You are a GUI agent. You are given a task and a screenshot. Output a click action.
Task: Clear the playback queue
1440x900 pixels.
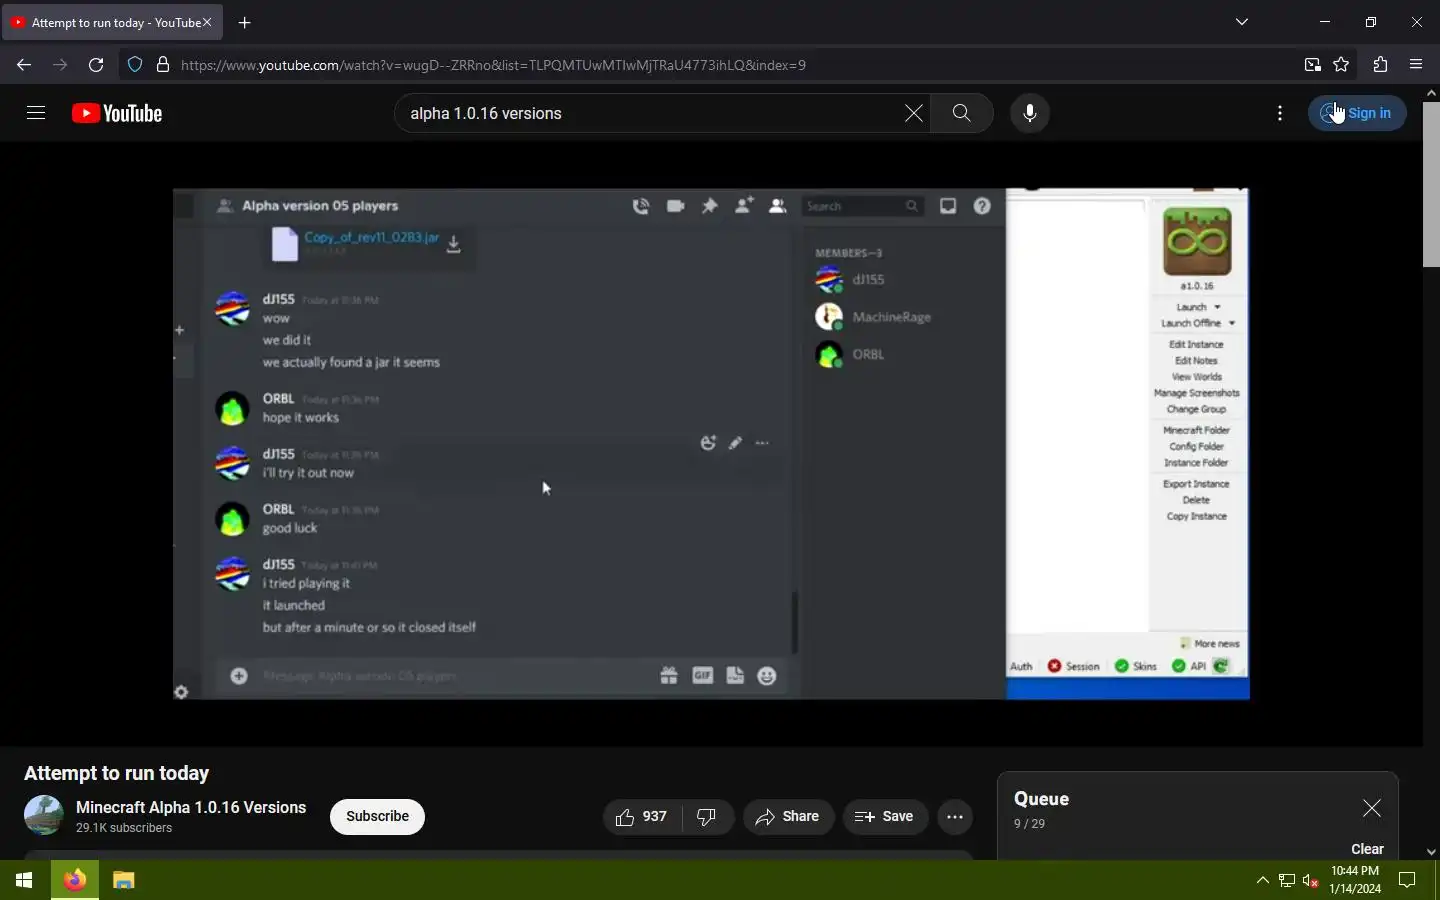point(1367,849)
